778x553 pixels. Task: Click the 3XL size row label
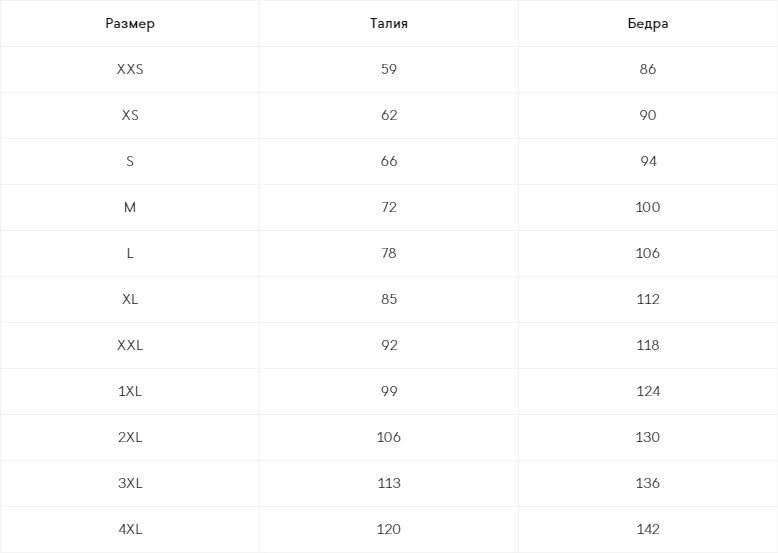(130, 483)
